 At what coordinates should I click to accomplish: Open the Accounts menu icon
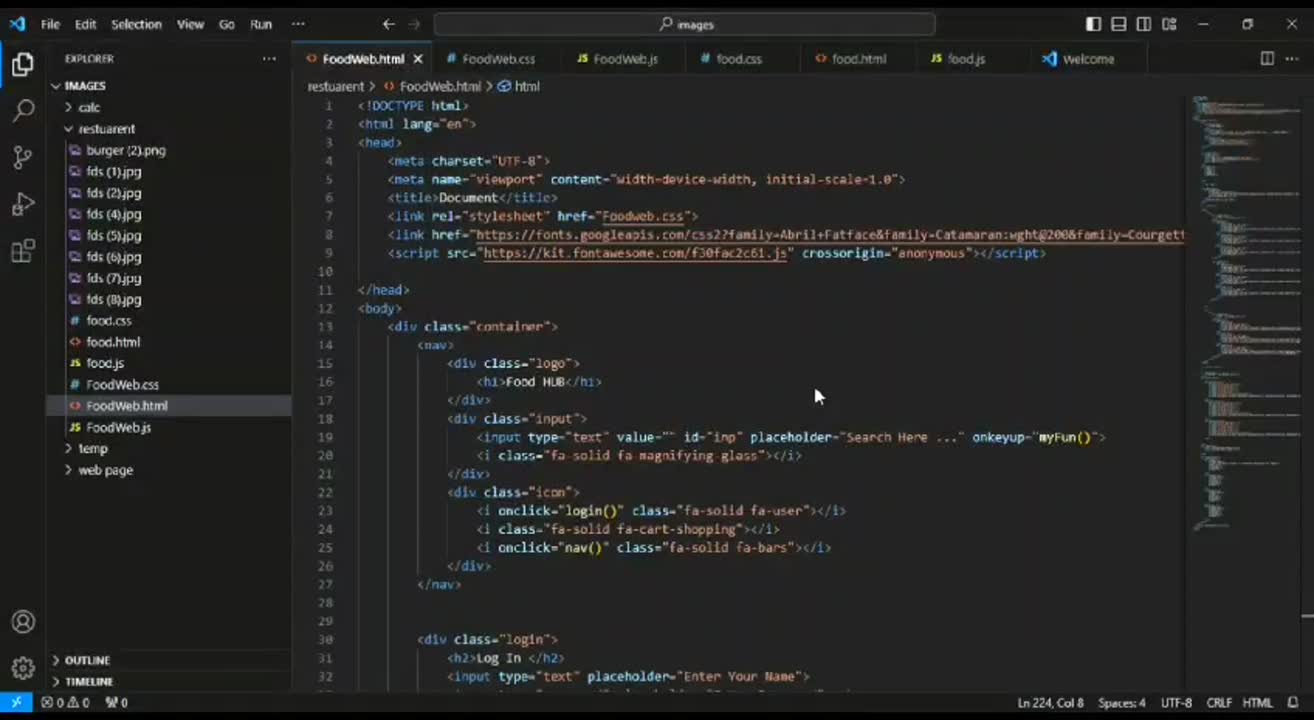(22, 622)
